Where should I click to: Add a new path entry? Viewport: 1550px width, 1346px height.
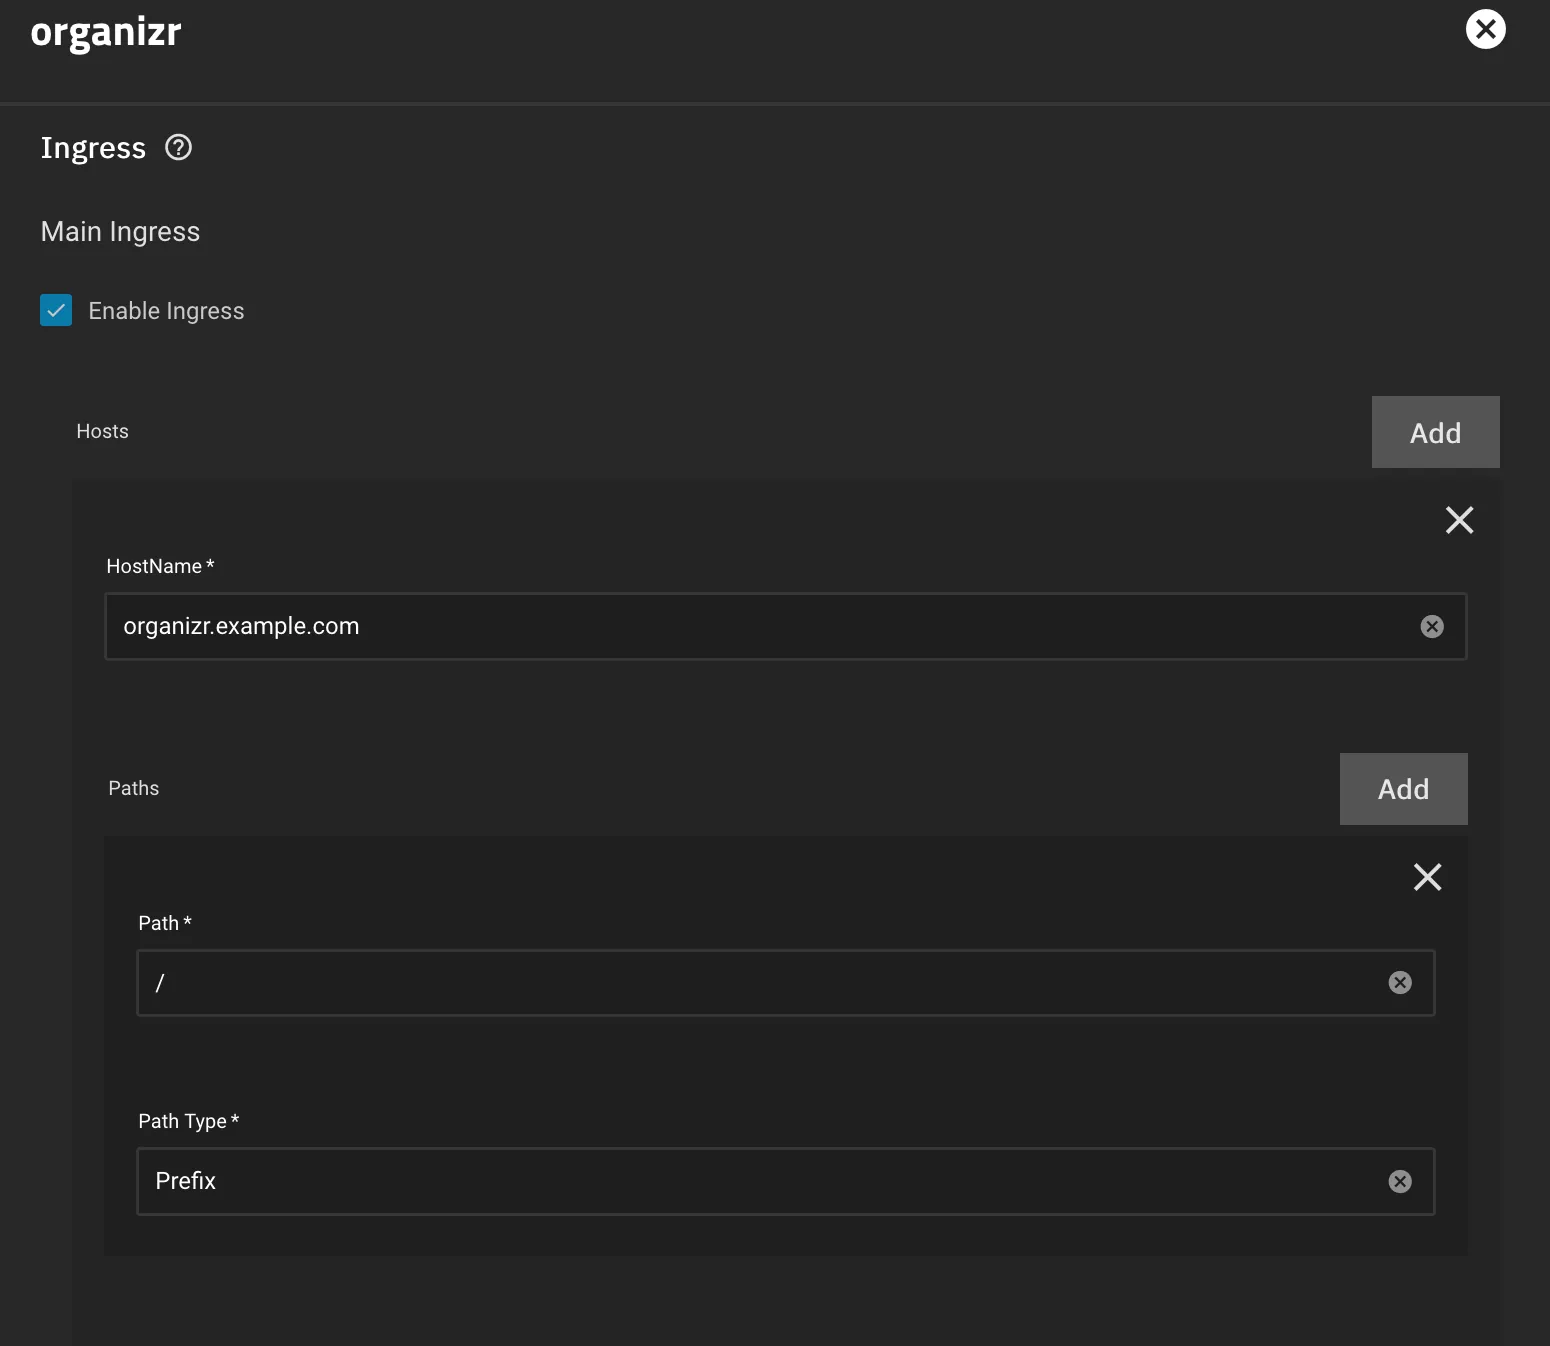click(x=1402, y=789)
